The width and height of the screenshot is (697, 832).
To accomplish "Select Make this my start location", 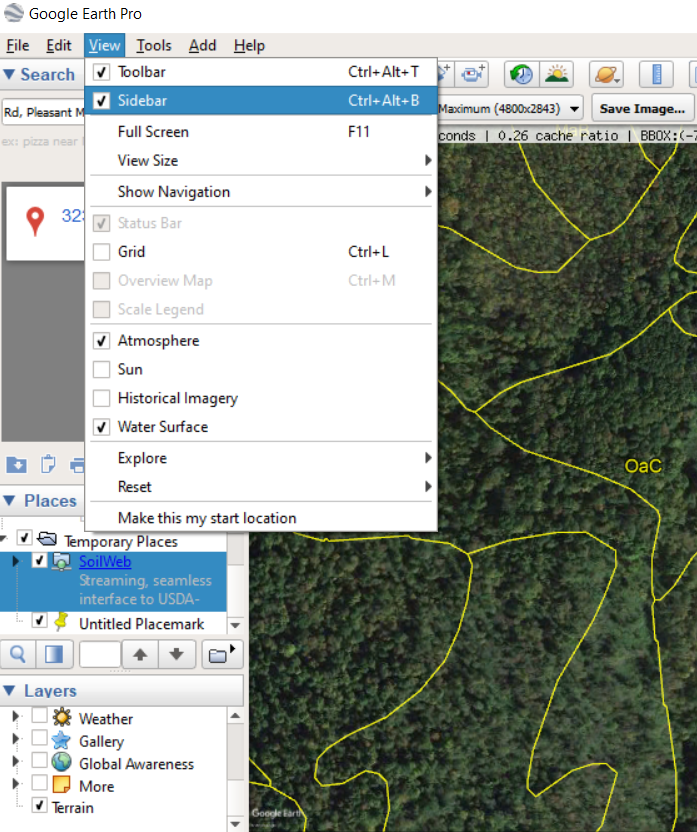I will pyautogui.click(x=207, y=518).
